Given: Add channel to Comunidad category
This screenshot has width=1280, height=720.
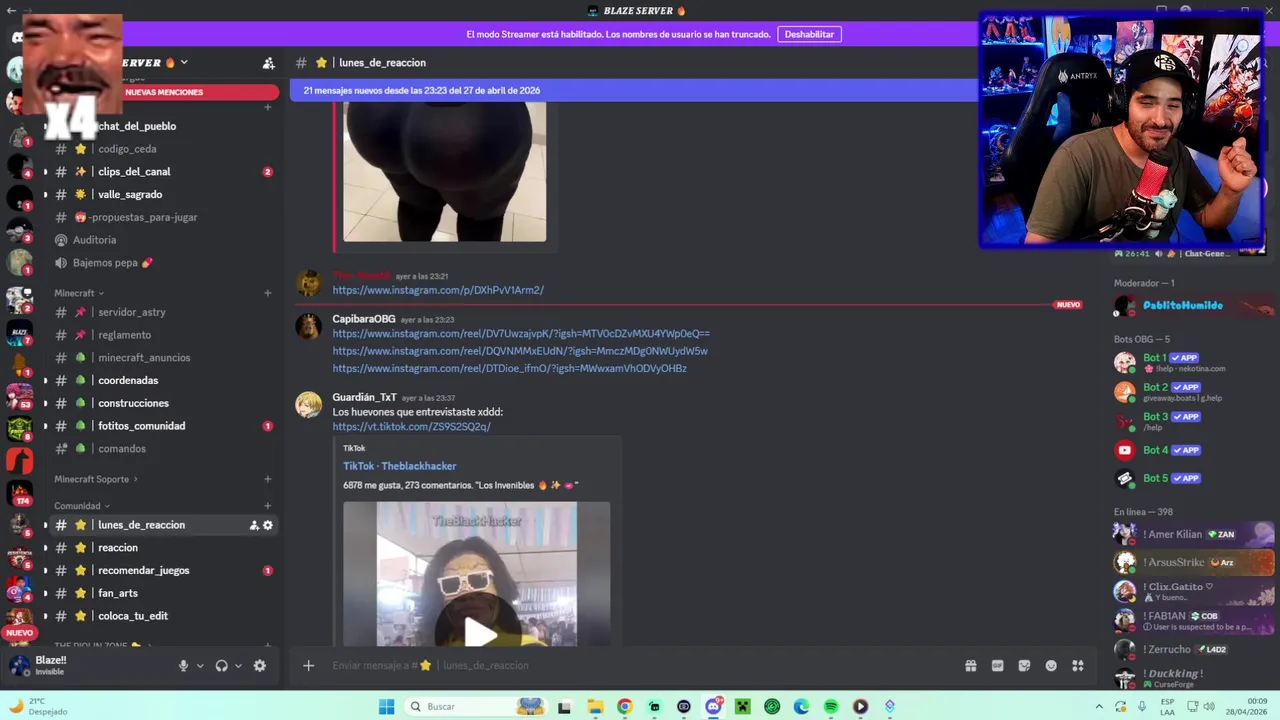Looking at the screenshot, I should coord(267,506).
